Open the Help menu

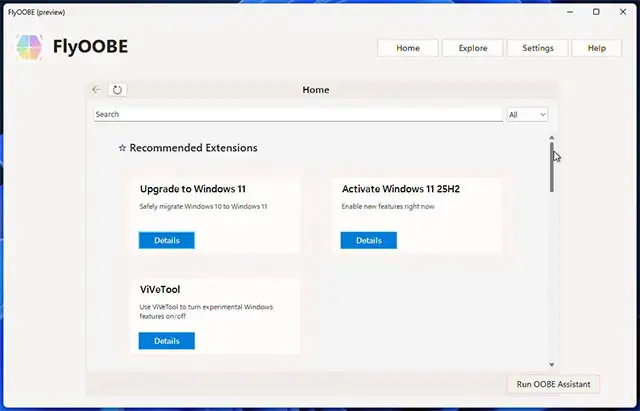(x=596, y=48)
